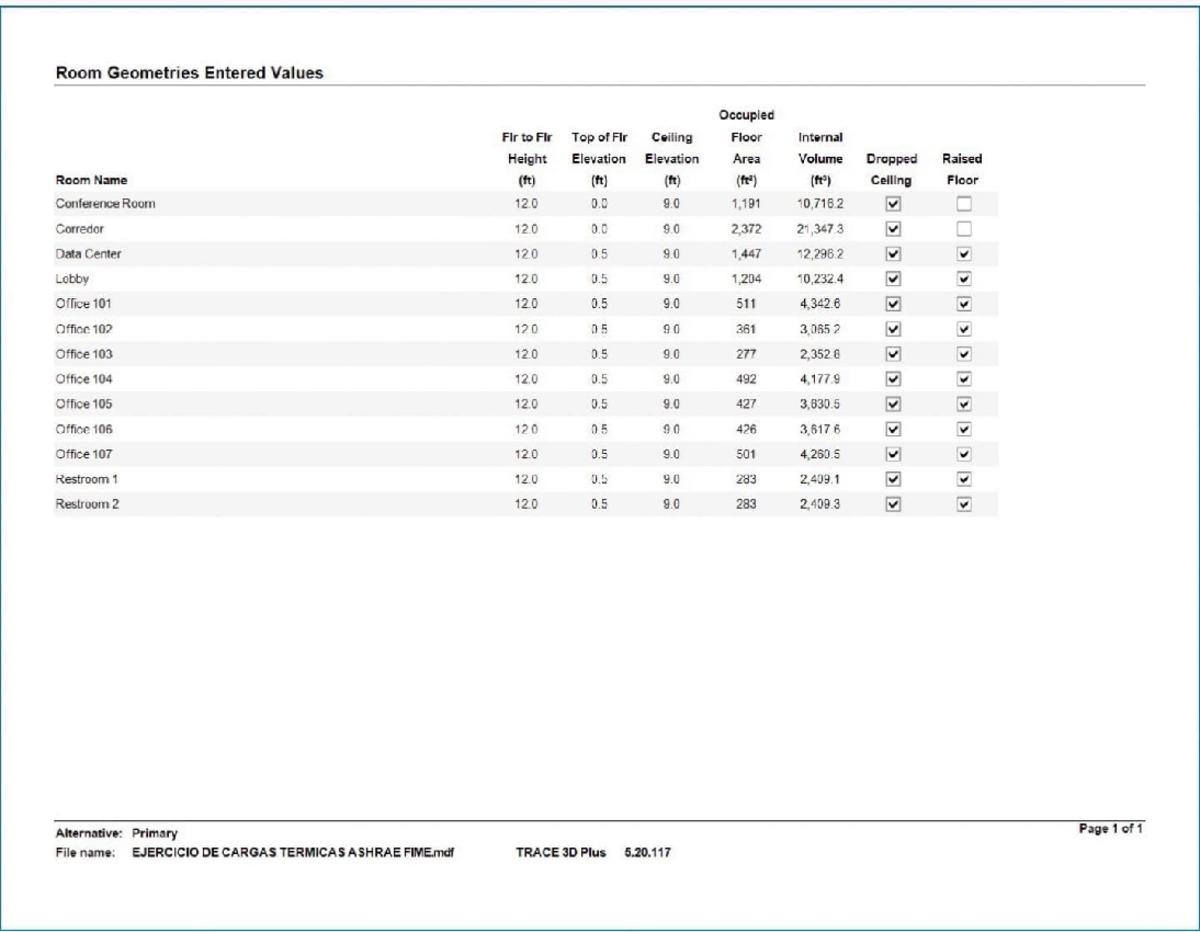Image resolution: width=1200 pixels, height=932 pixels.
Task: Check the Raised Floor box for Corredor
Action: [964, 229]
